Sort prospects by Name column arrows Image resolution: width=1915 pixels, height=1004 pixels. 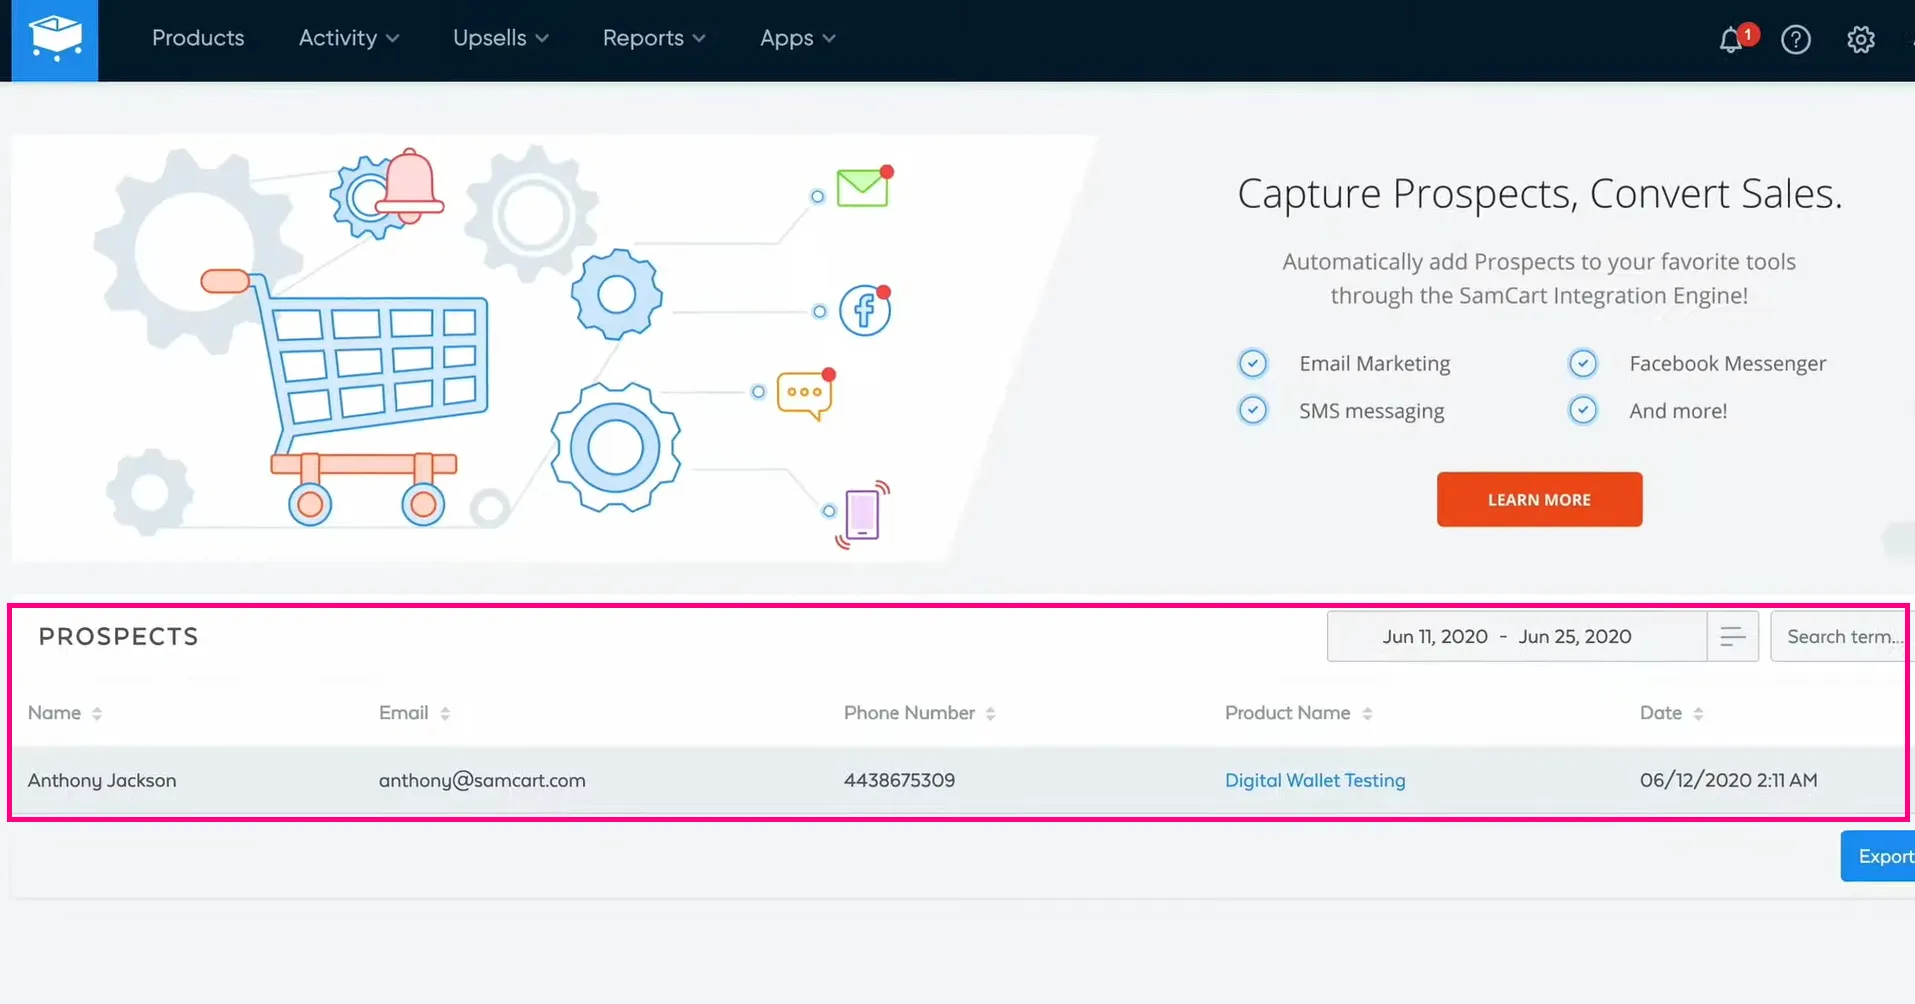pyautogui.click(x=97, y=714)
